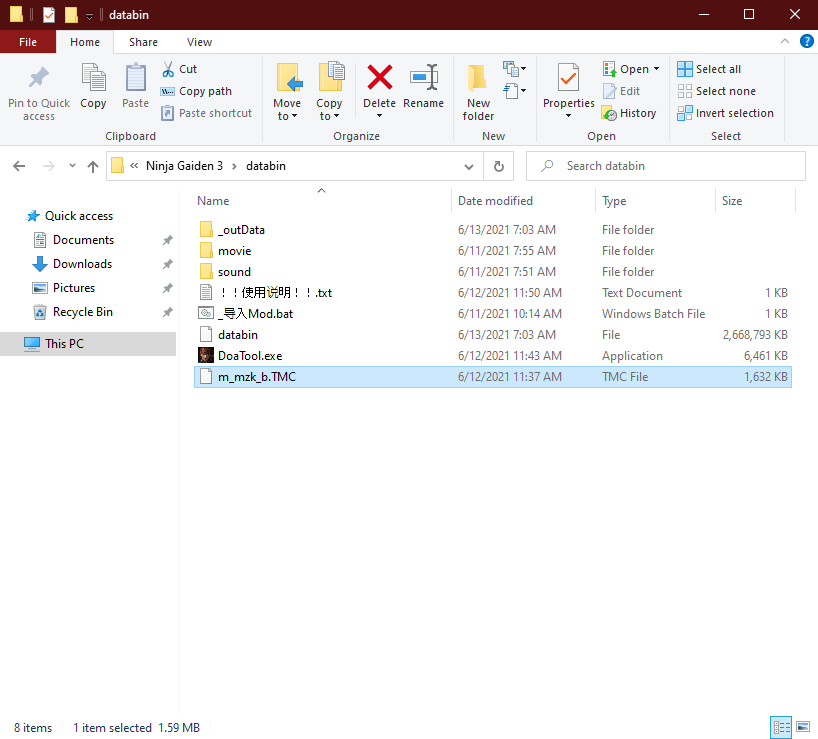Click Edit in Open group
This screenshot has height=739, width=818.
621,91
